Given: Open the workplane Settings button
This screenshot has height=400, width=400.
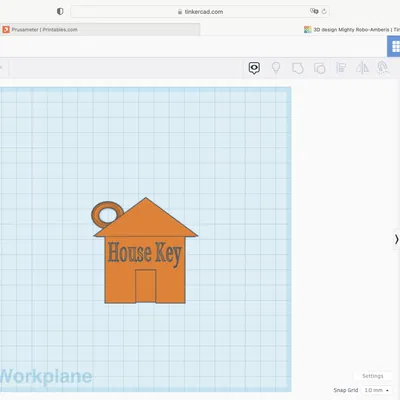Looking at the screenshot, I should [373, 376].
